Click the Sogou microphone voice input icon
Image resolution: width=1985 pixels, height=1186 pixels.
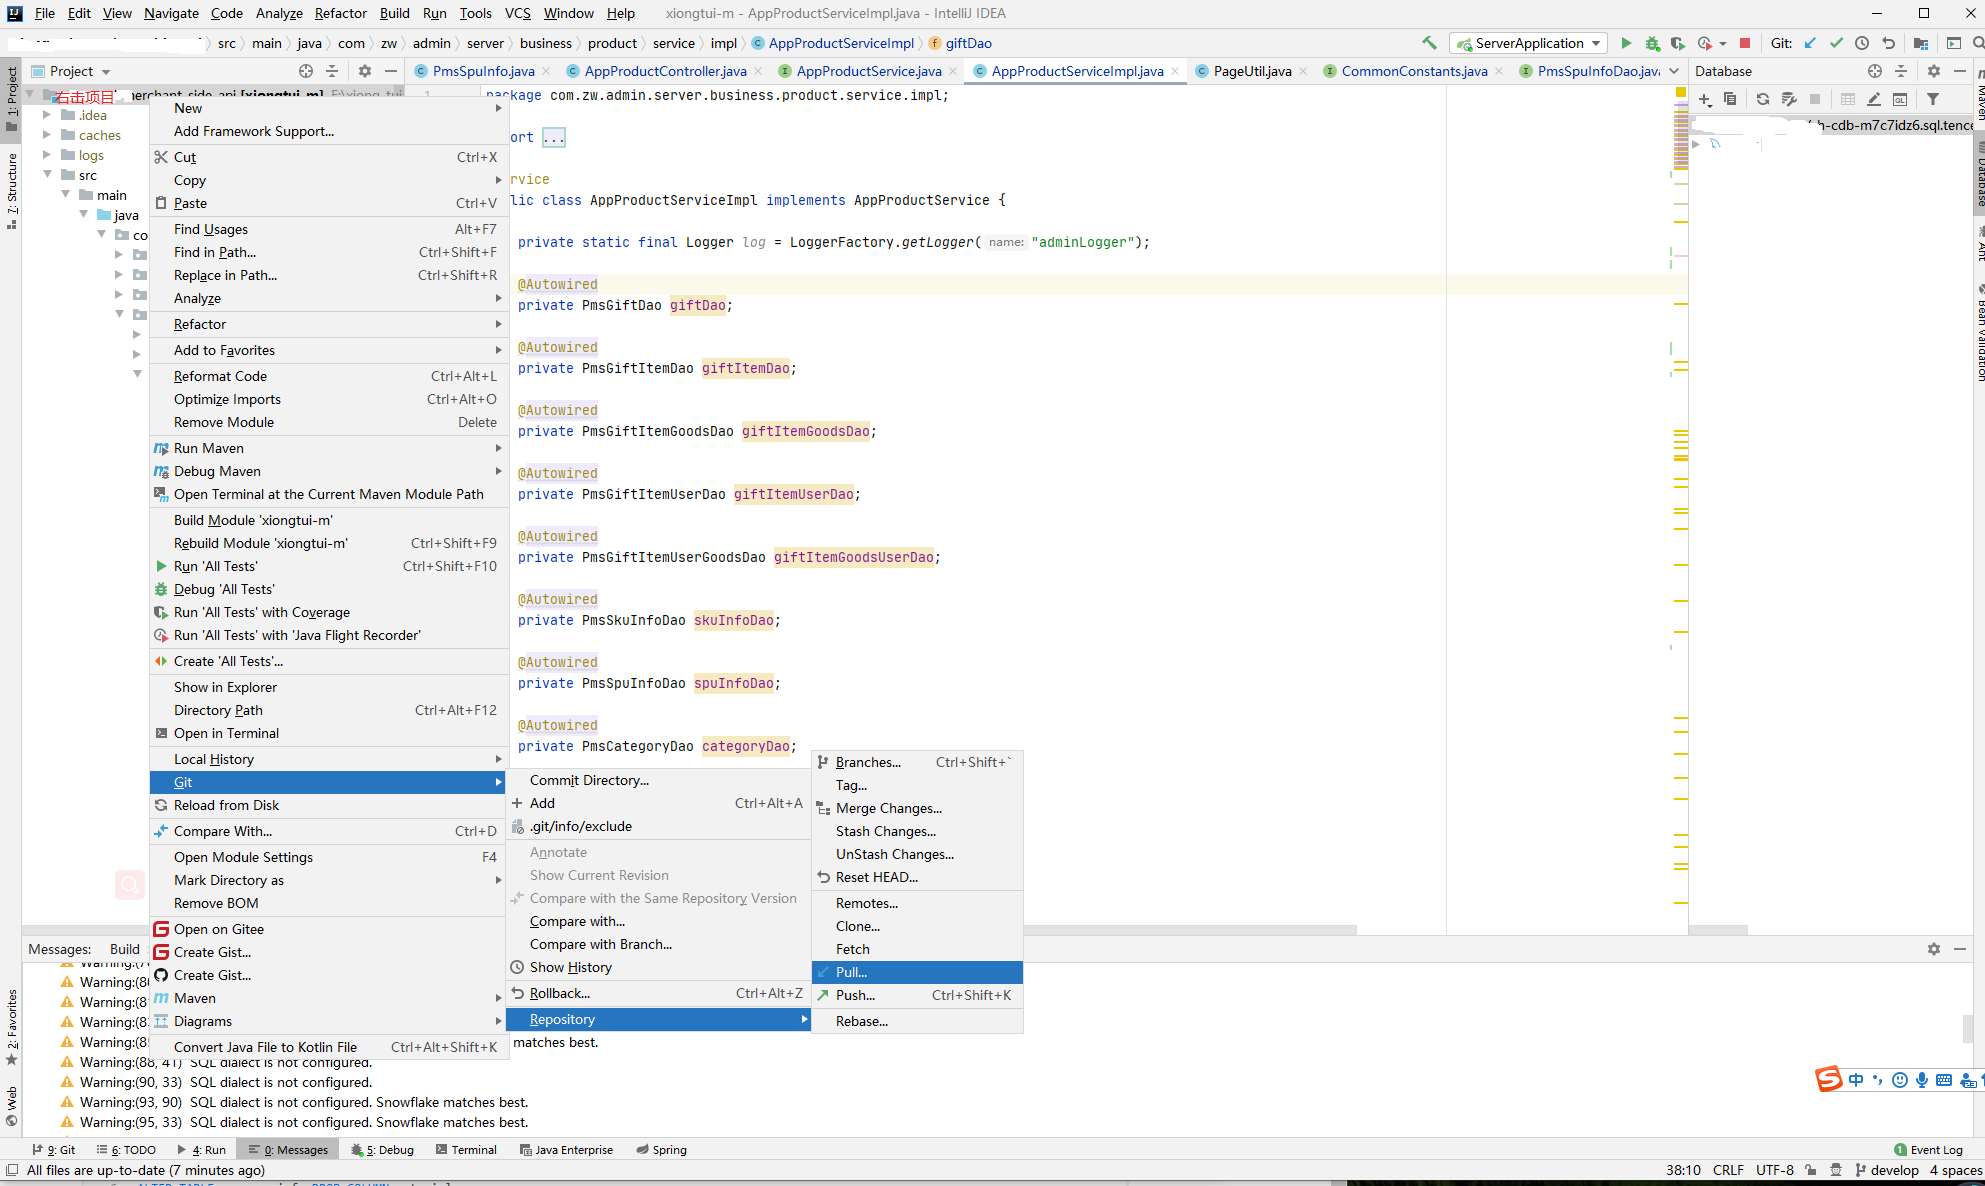click(1922, 1080)
